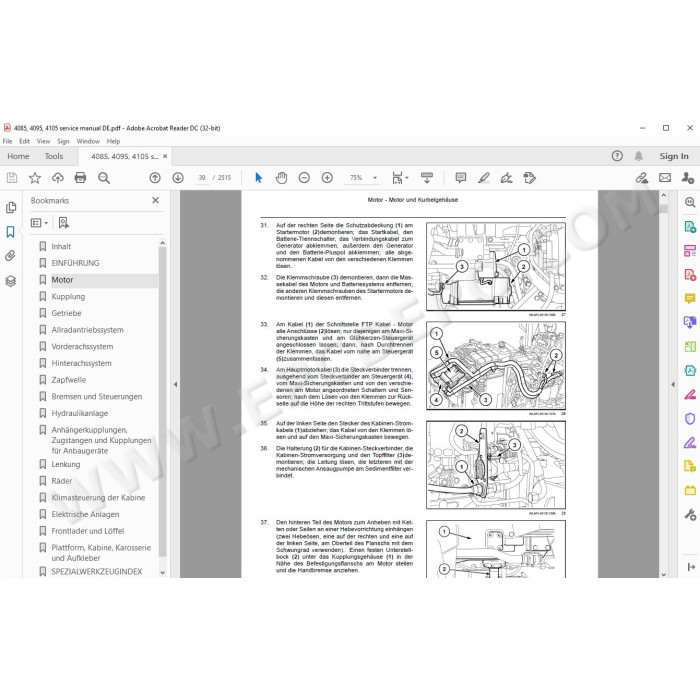Open the Inhalt bookmark
Image resolution: width=700 pixels, height=700 pixels.
(x=61, y=246)
